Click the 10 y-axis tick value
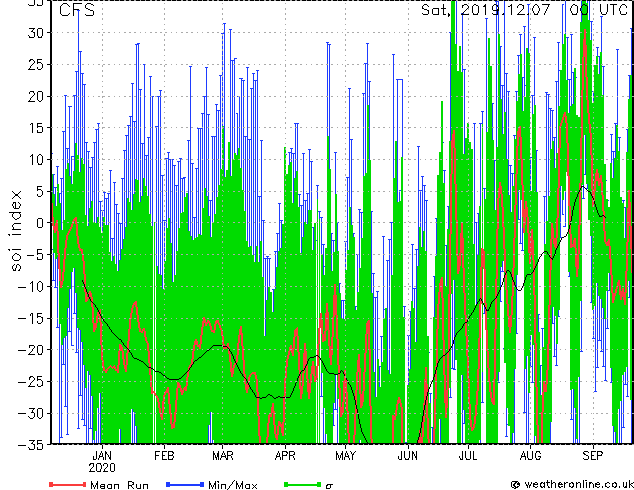 [x=35, y=160]
